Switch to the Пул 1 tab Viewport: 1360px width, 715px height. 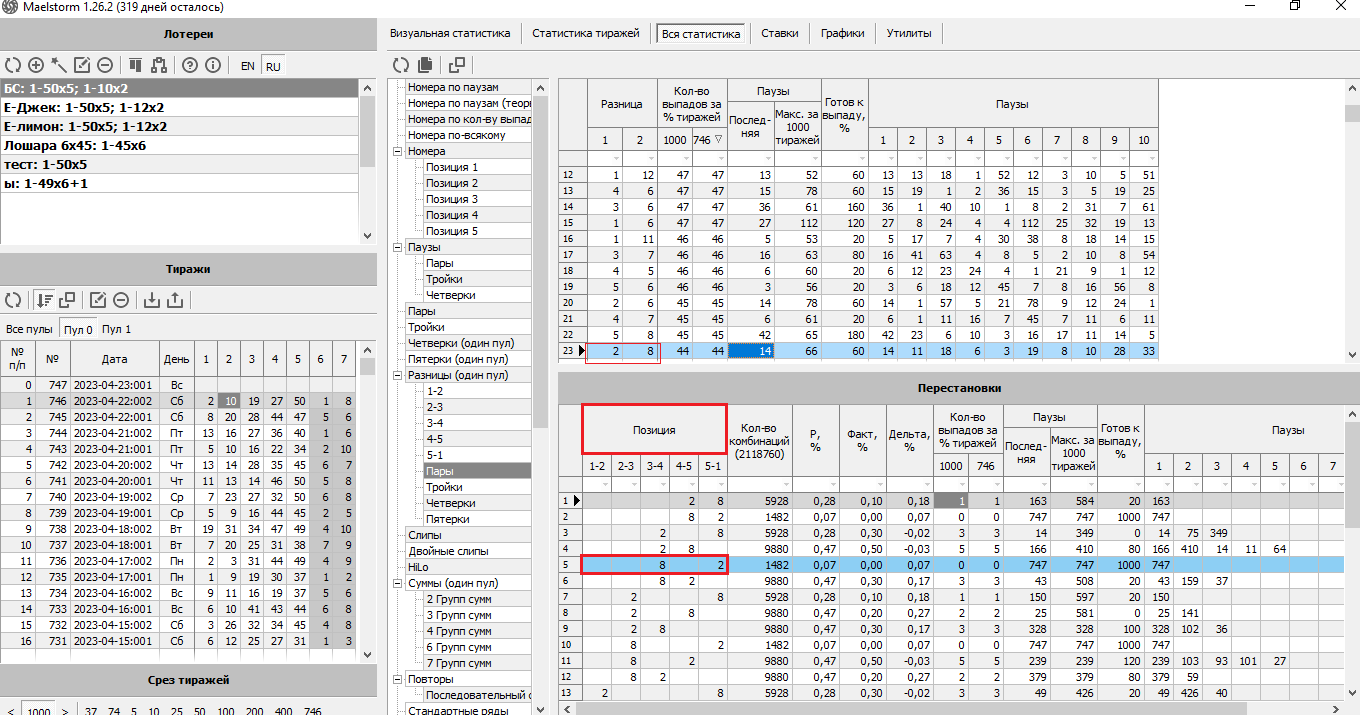click(x=116, y=329)
